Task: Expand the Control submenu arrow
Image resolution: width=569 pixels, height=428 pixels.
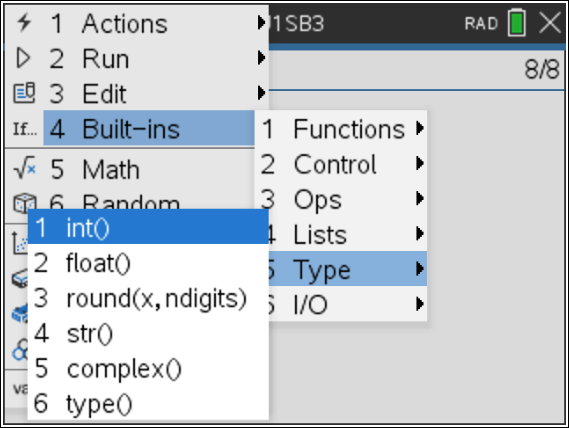Action: point(420,163)
